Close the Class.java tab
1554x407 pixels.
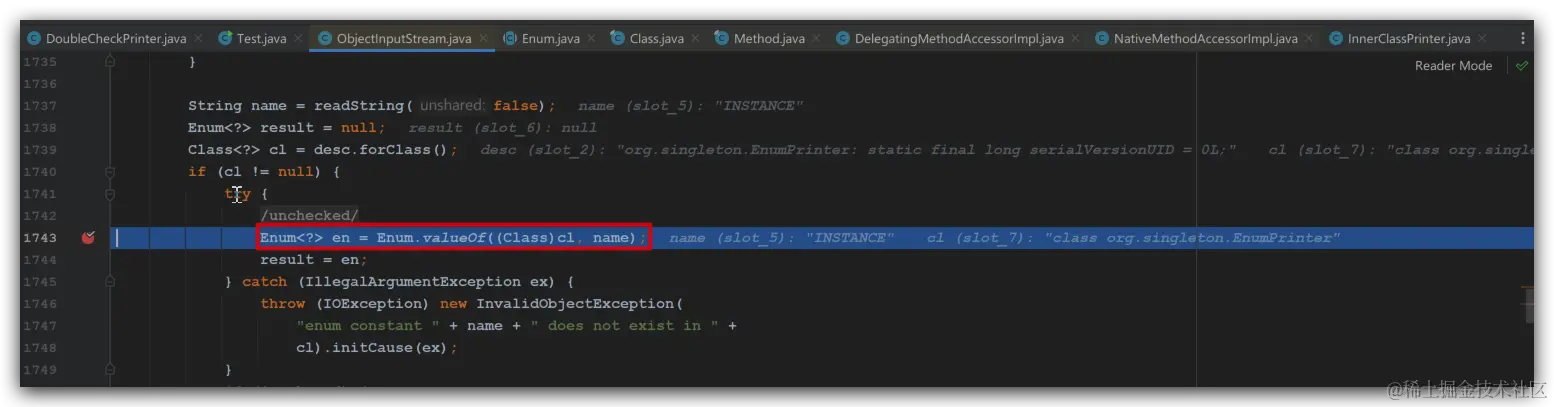click(696, 39)
